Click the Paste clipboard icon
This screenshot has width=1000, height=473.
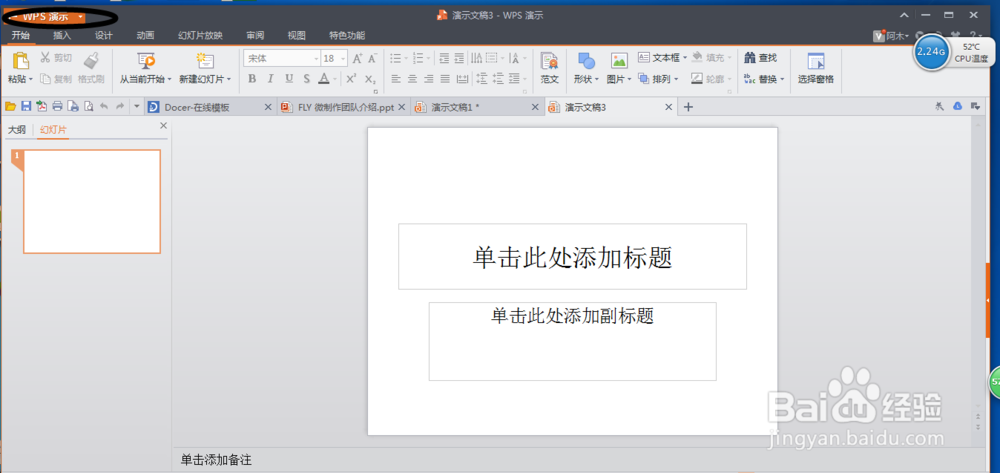tap(21, 61)
